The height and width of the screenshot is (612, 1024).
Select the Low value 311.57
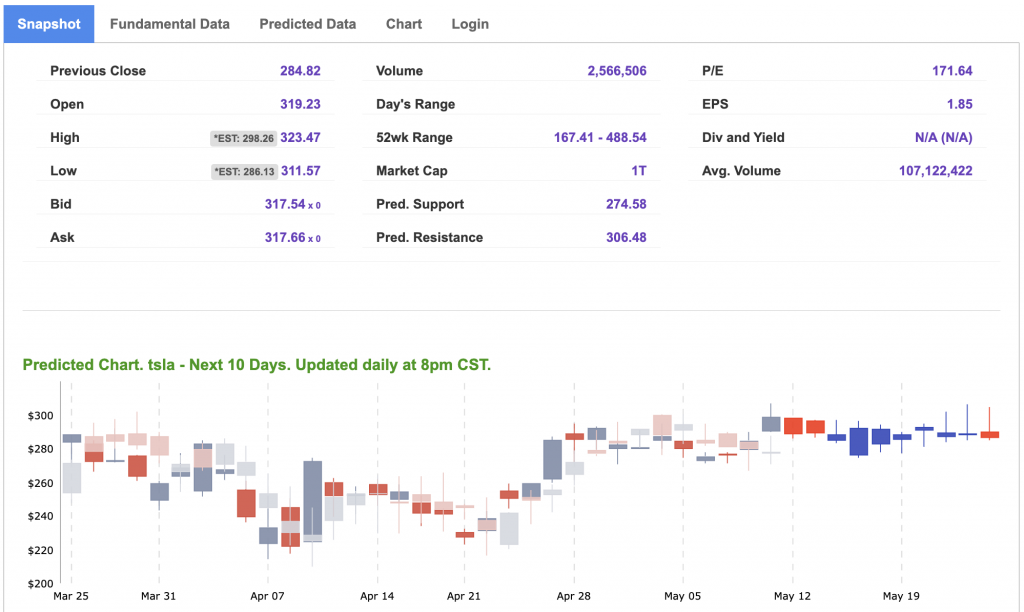click(300, 170)
